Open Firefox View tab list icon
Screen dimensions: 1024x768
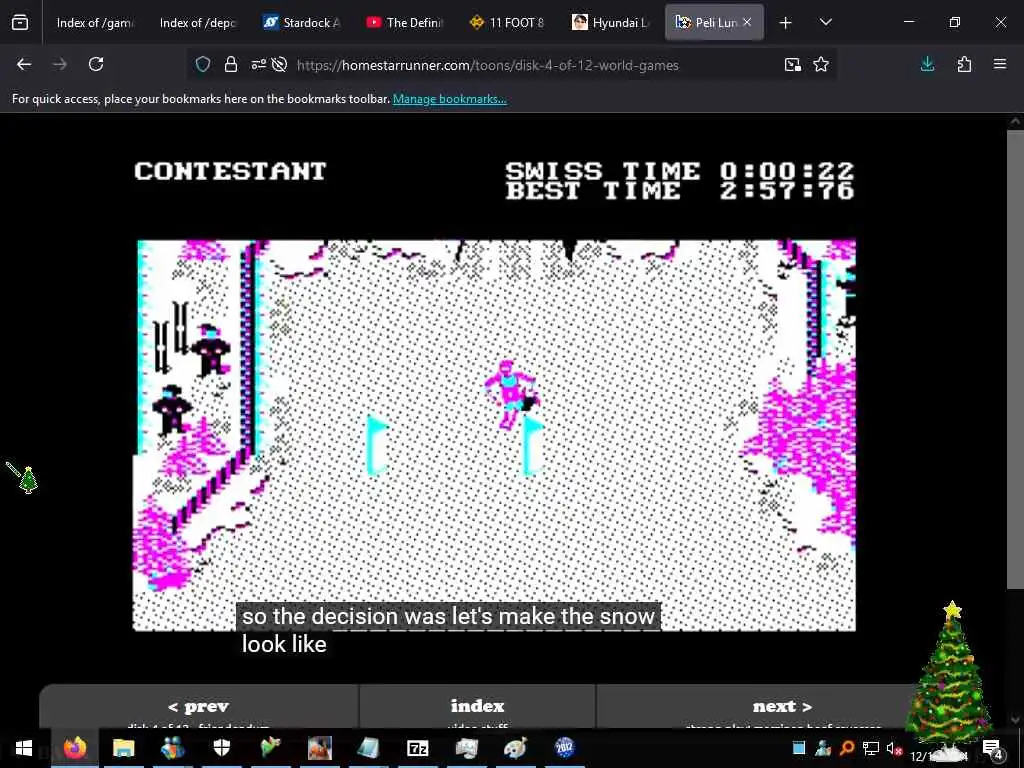pyautogui.click(x=20, y=23)
